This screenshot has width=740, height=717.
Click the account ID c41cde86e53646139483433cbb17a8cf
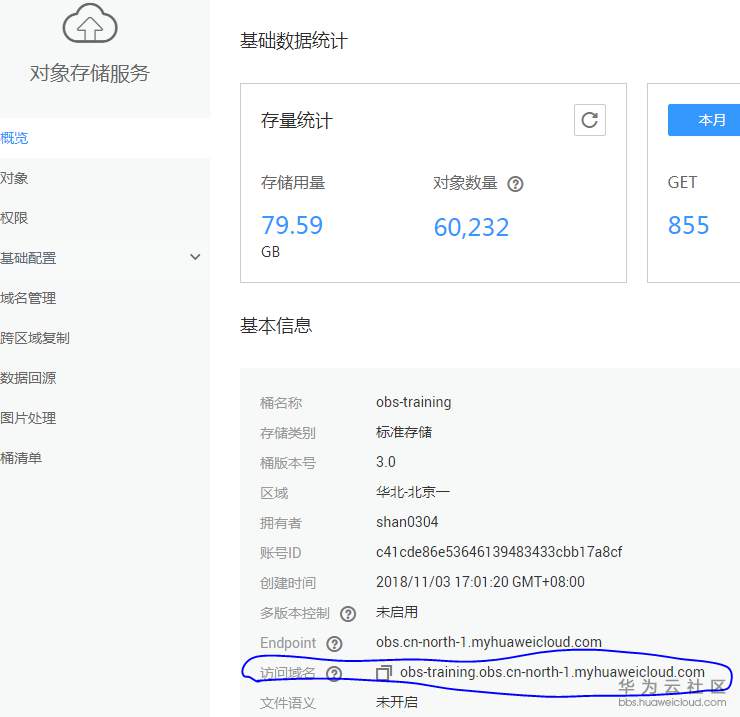(499, 552)
